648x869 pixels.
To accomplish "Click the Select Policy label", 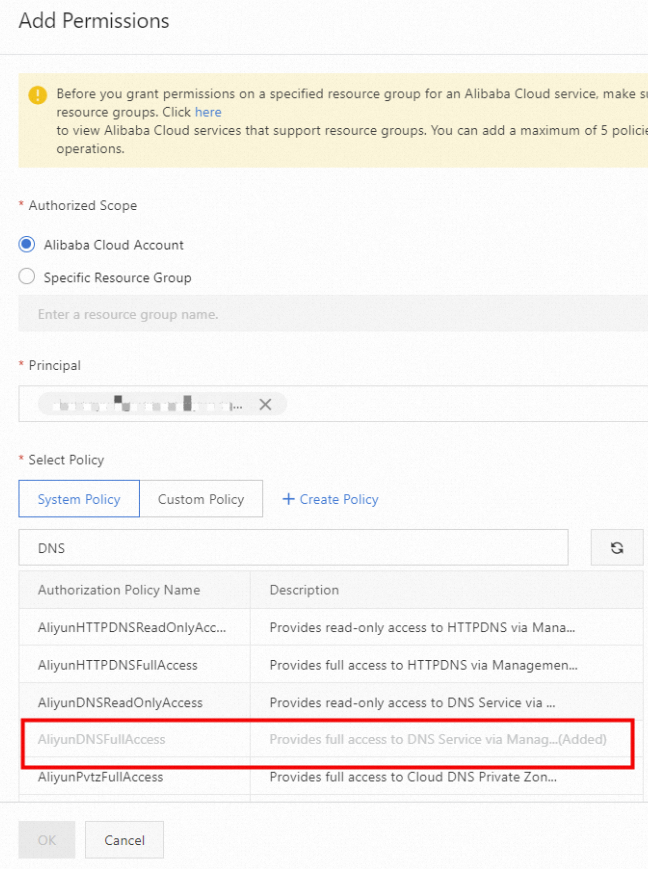I will tap(66, 459).
